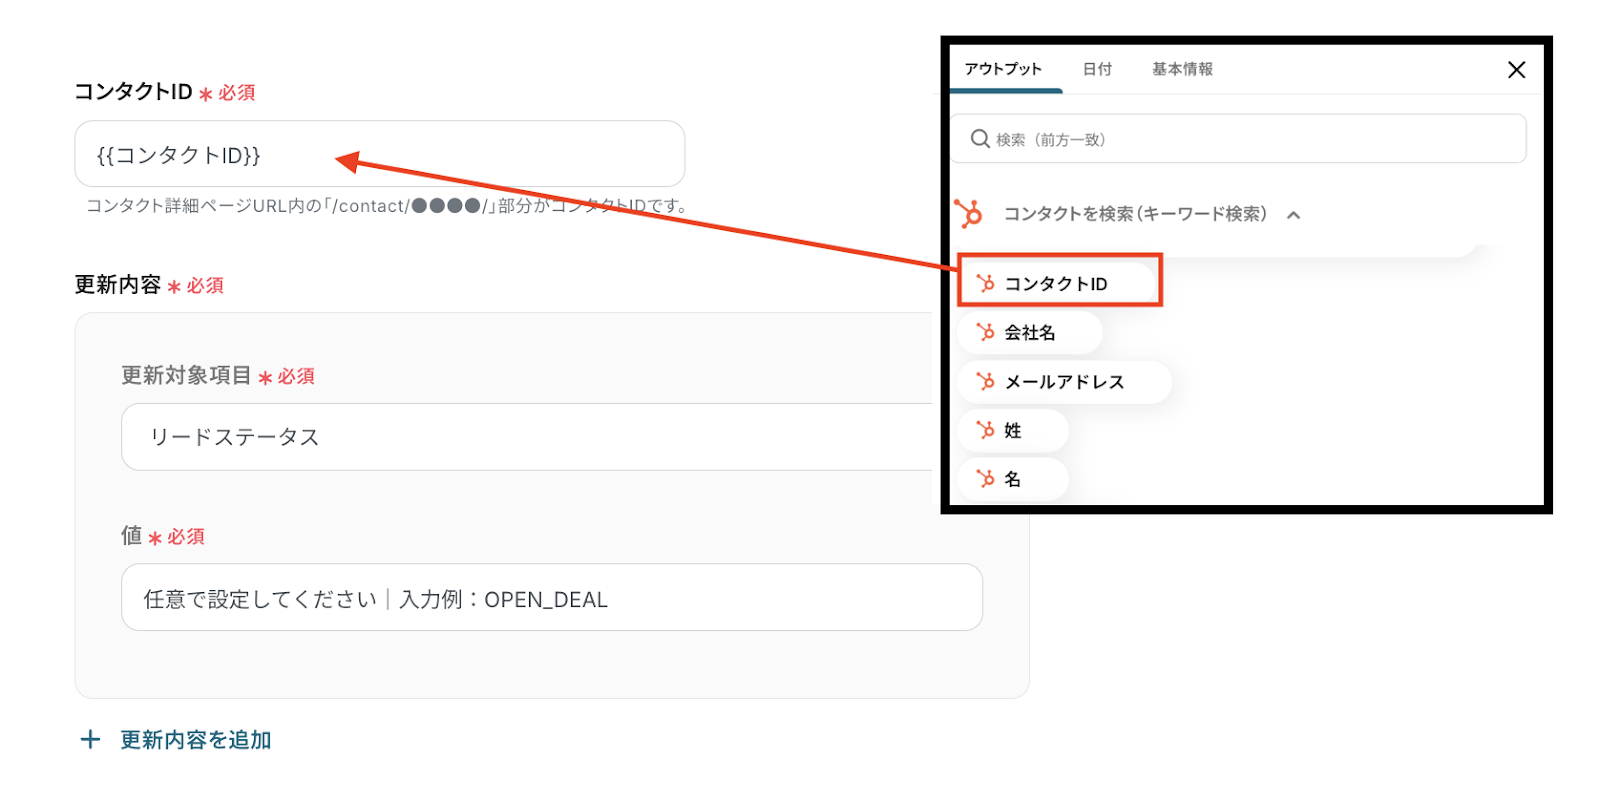Switch to the 日付 tab
The image size is (1600, 802).
tap(1097, 69)
